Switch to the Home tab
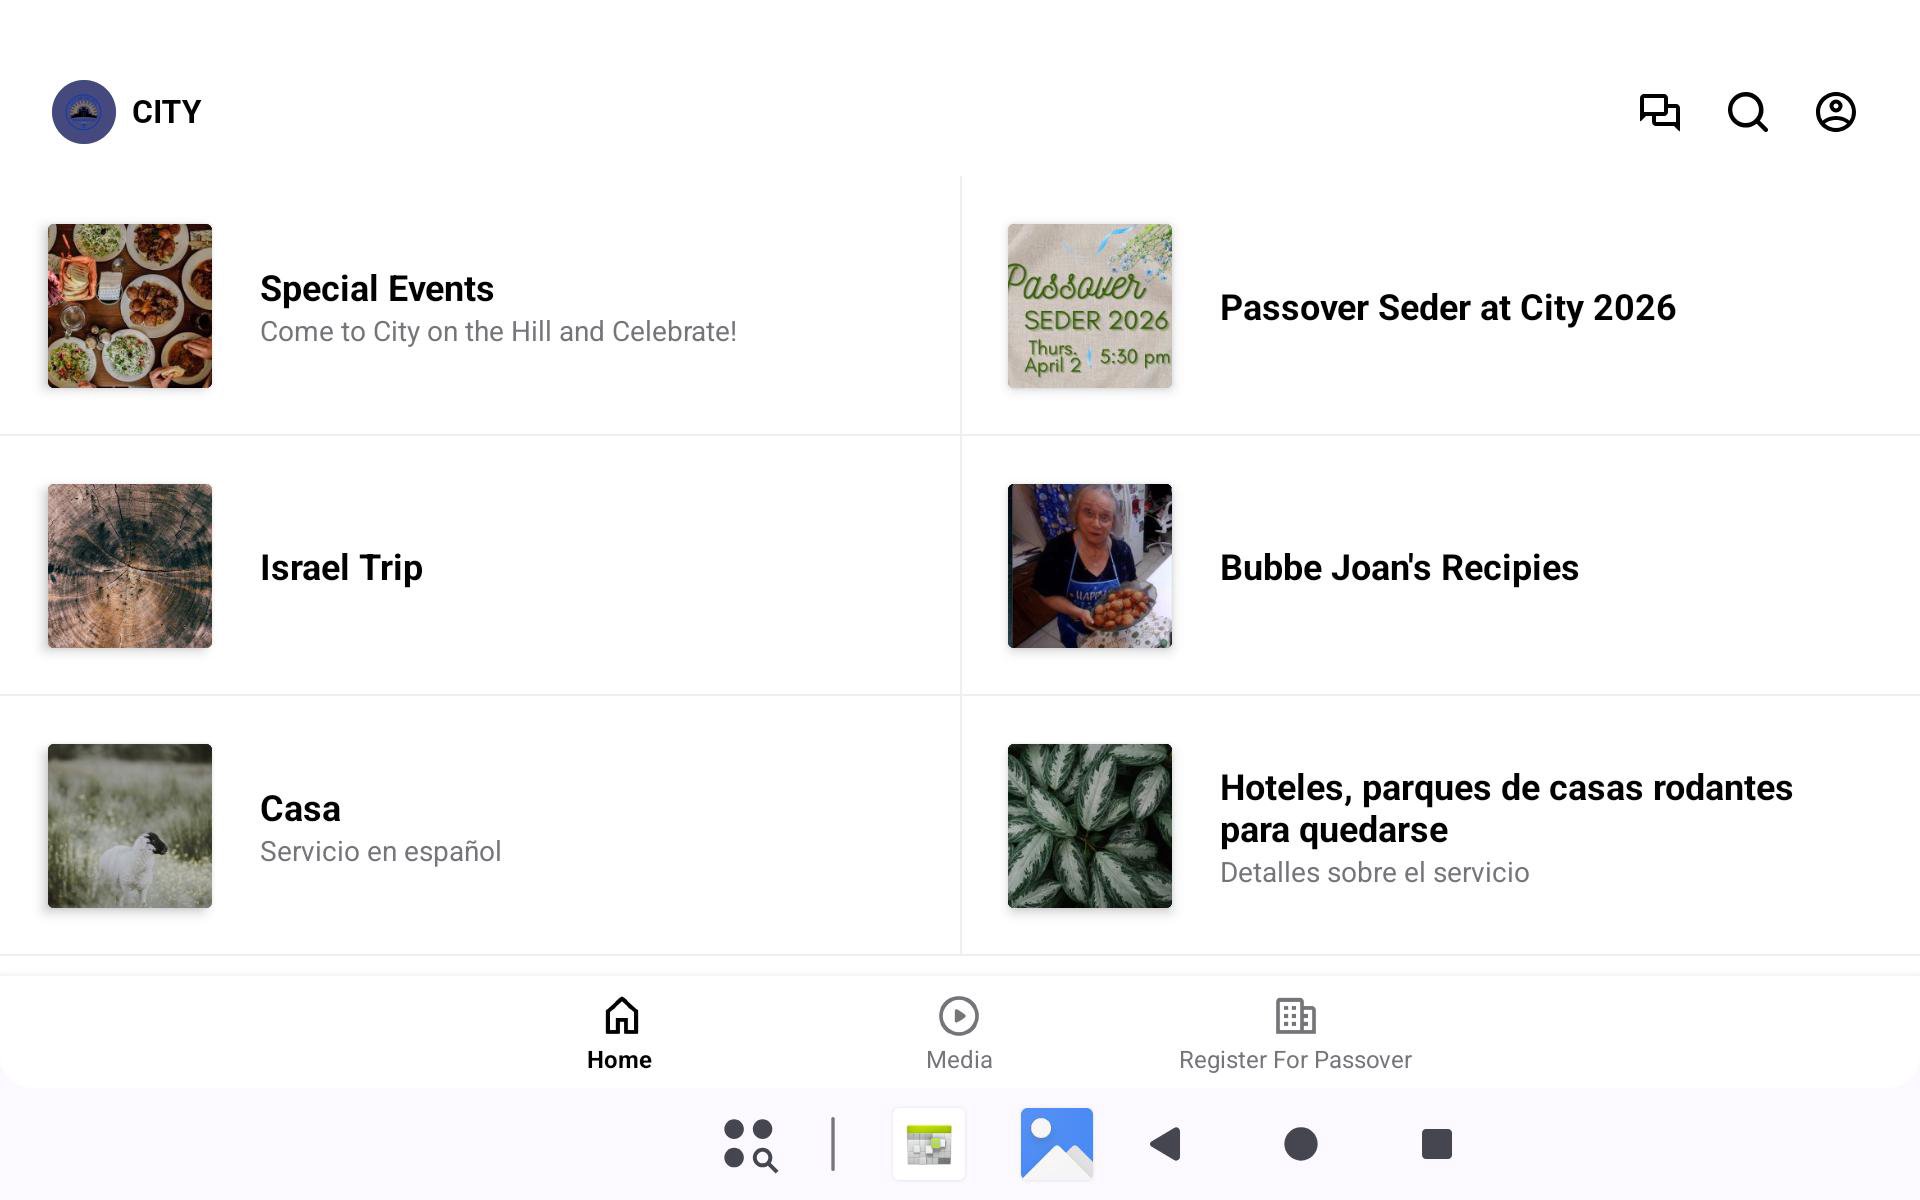Image resolution: width=1920 pixels, height=1200 pixels. (x=620, y=1034)
